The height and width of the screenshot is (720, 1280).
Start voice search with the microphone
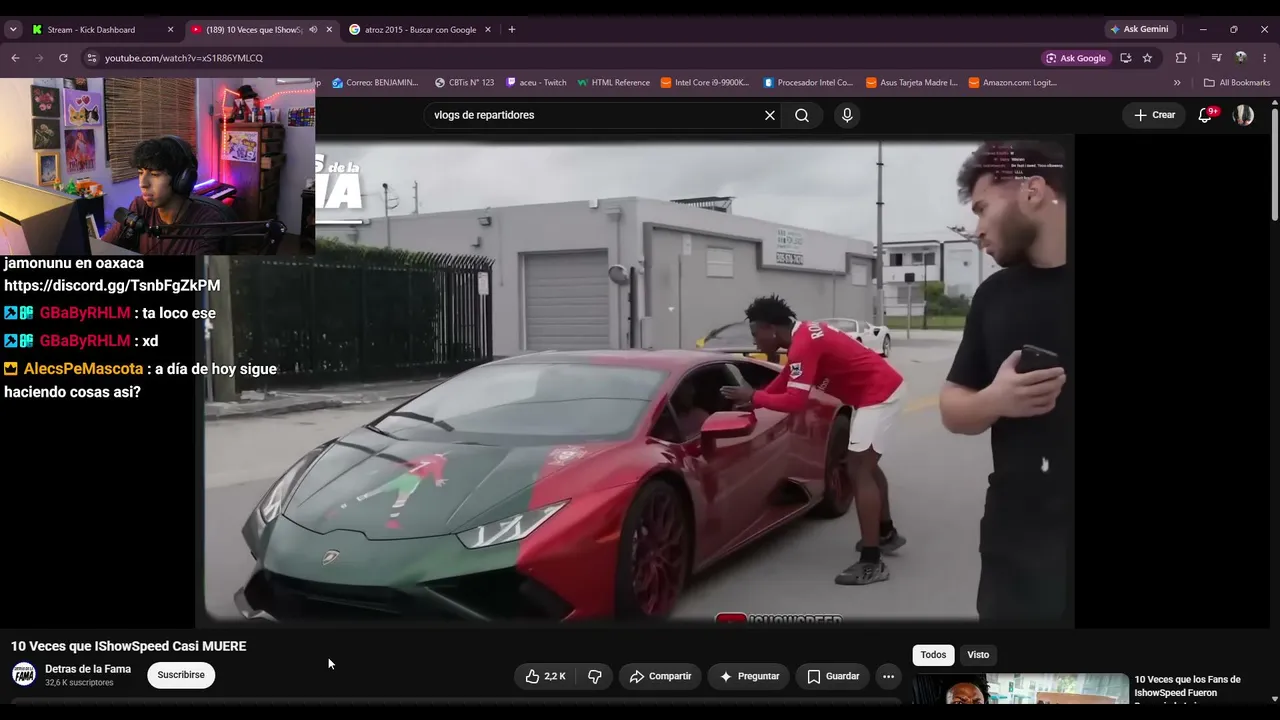click(847, 115)
